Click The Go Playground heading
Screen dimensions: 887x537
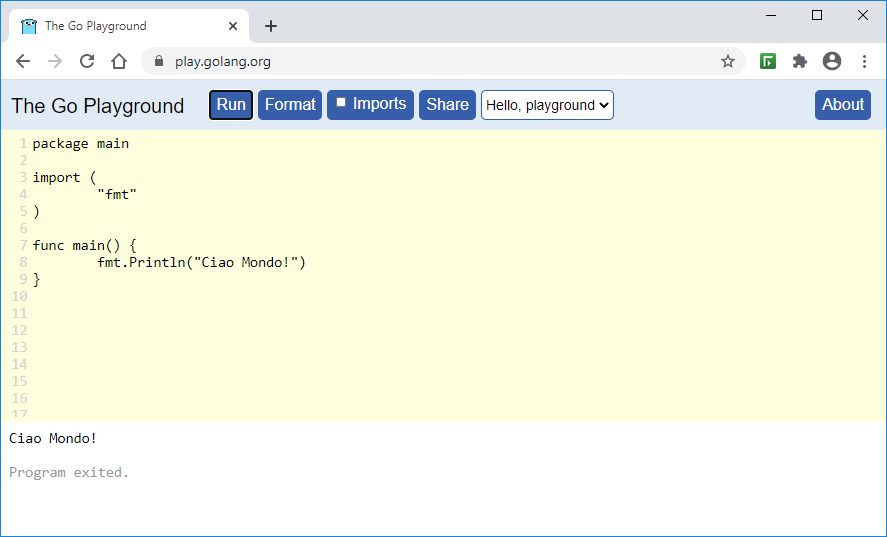click(x=98, y=106)
